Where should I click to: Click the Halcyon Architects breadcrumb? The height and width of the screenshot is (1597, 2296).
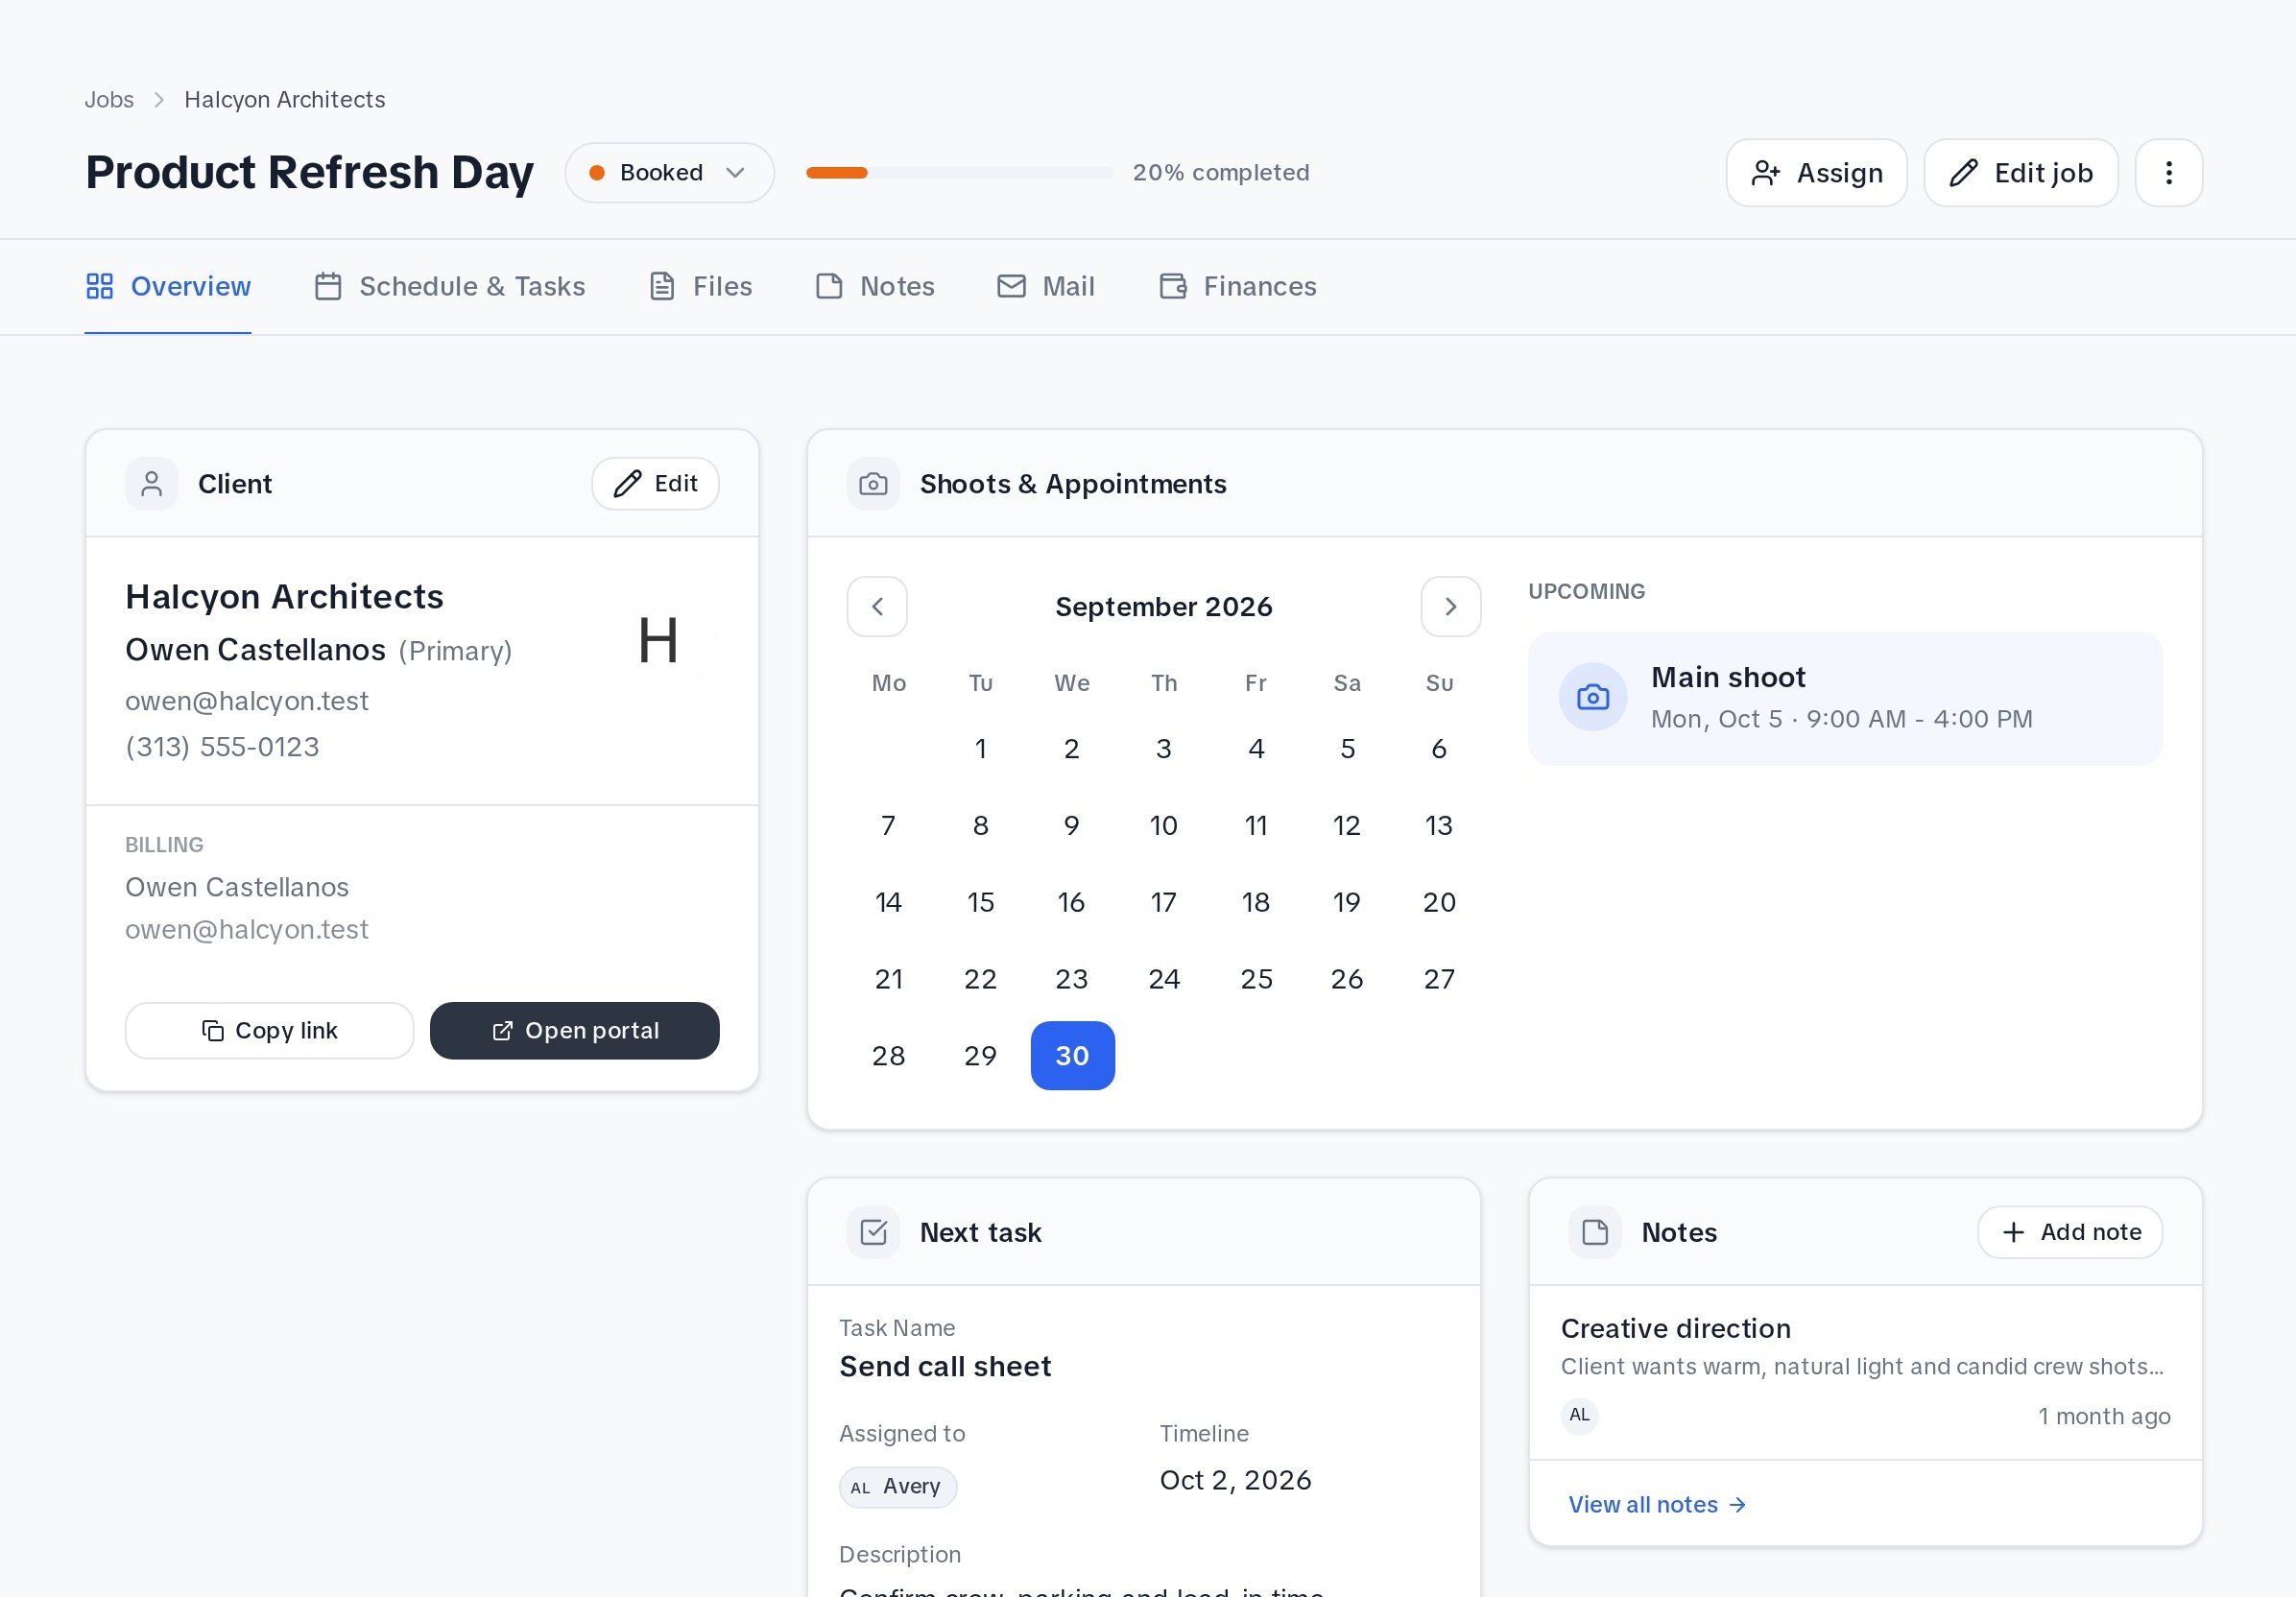click(284, 100)
